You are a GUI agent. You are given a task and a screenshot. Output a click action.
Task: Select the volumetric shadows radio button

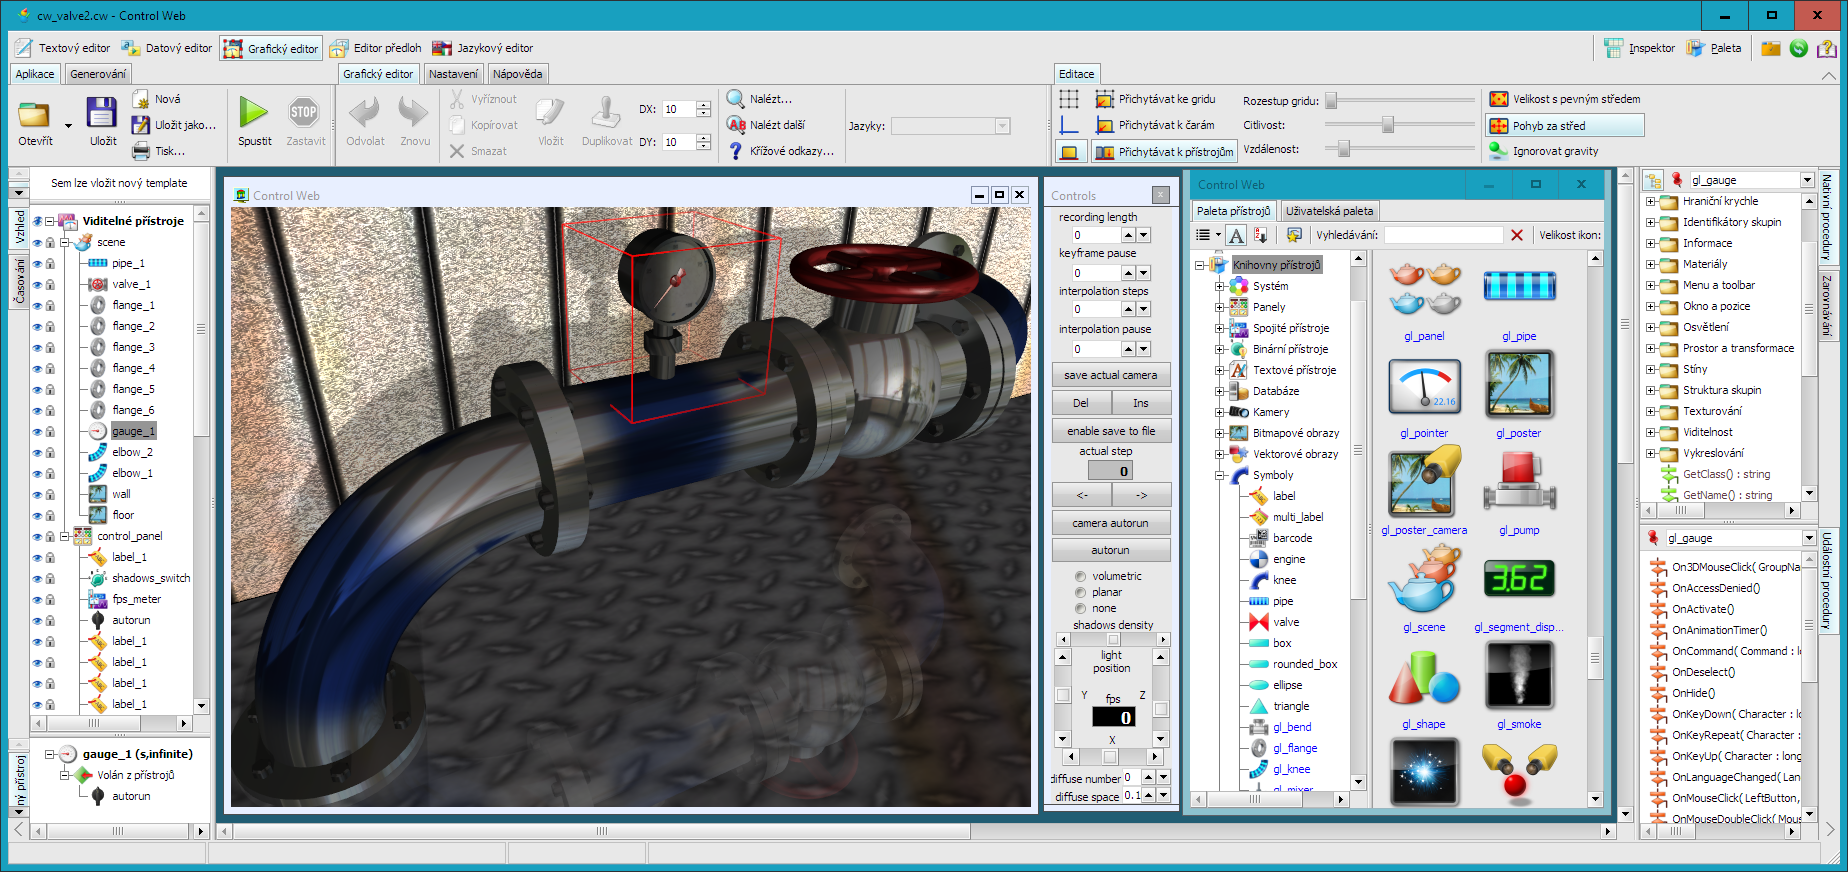tap(1080, 576)
